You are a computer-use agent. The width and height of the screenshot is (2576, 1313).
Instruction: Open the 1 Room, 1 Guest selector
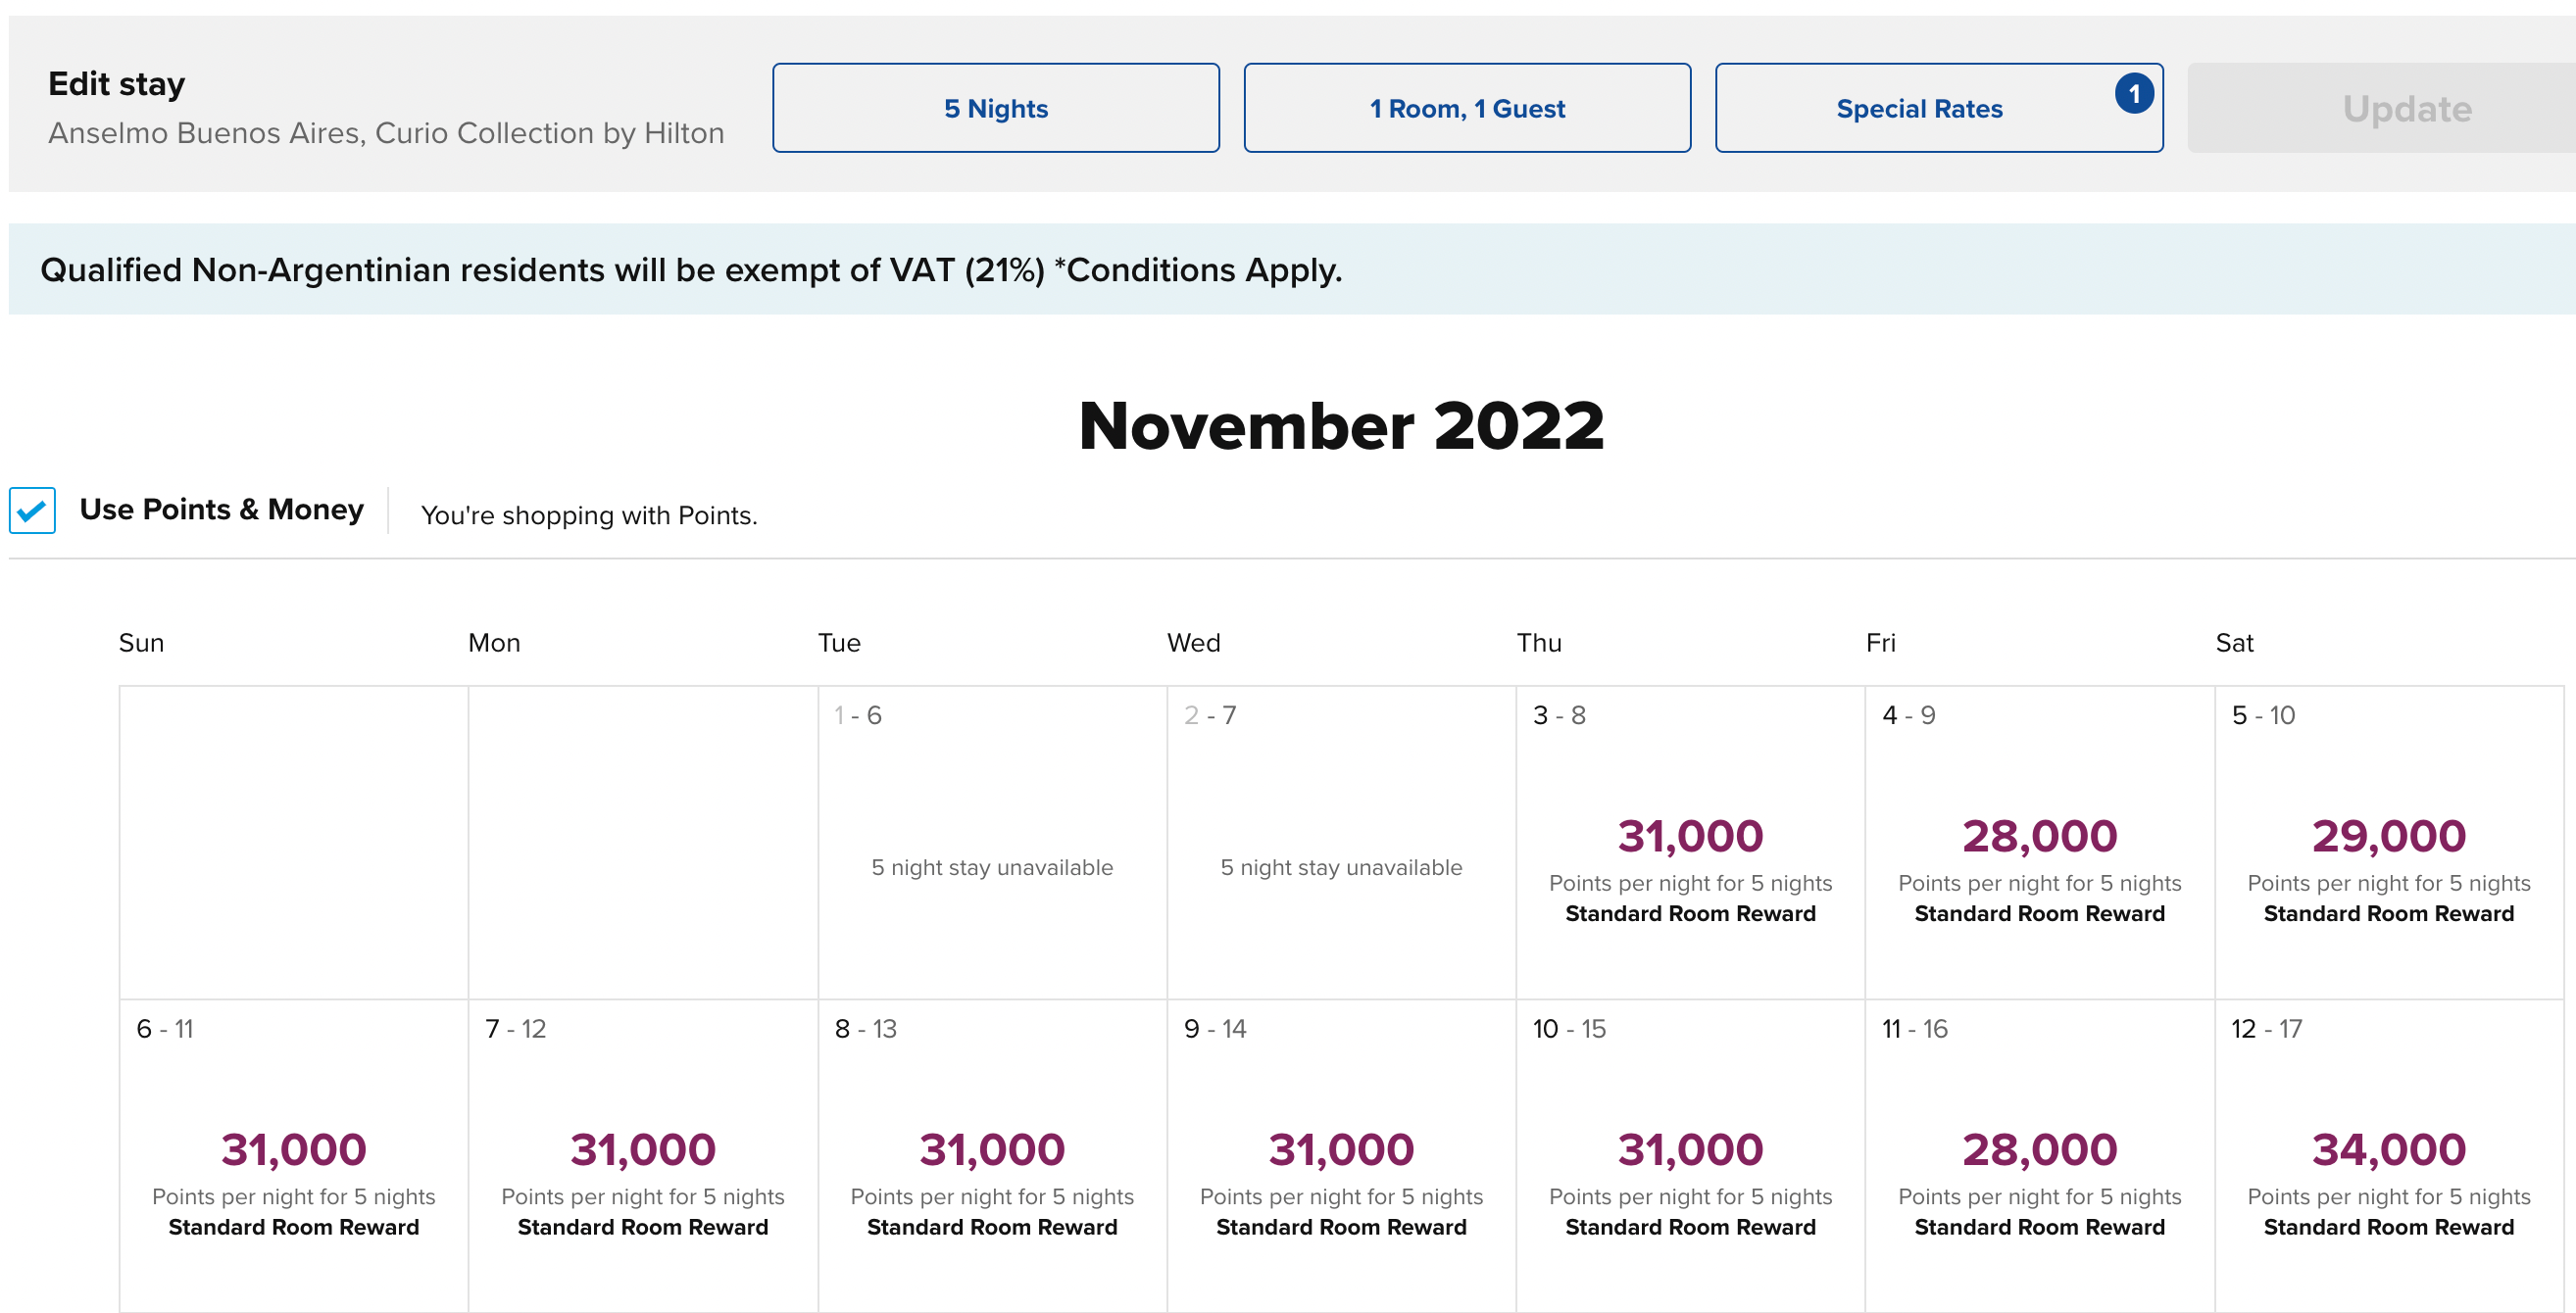click(1466, 108)
